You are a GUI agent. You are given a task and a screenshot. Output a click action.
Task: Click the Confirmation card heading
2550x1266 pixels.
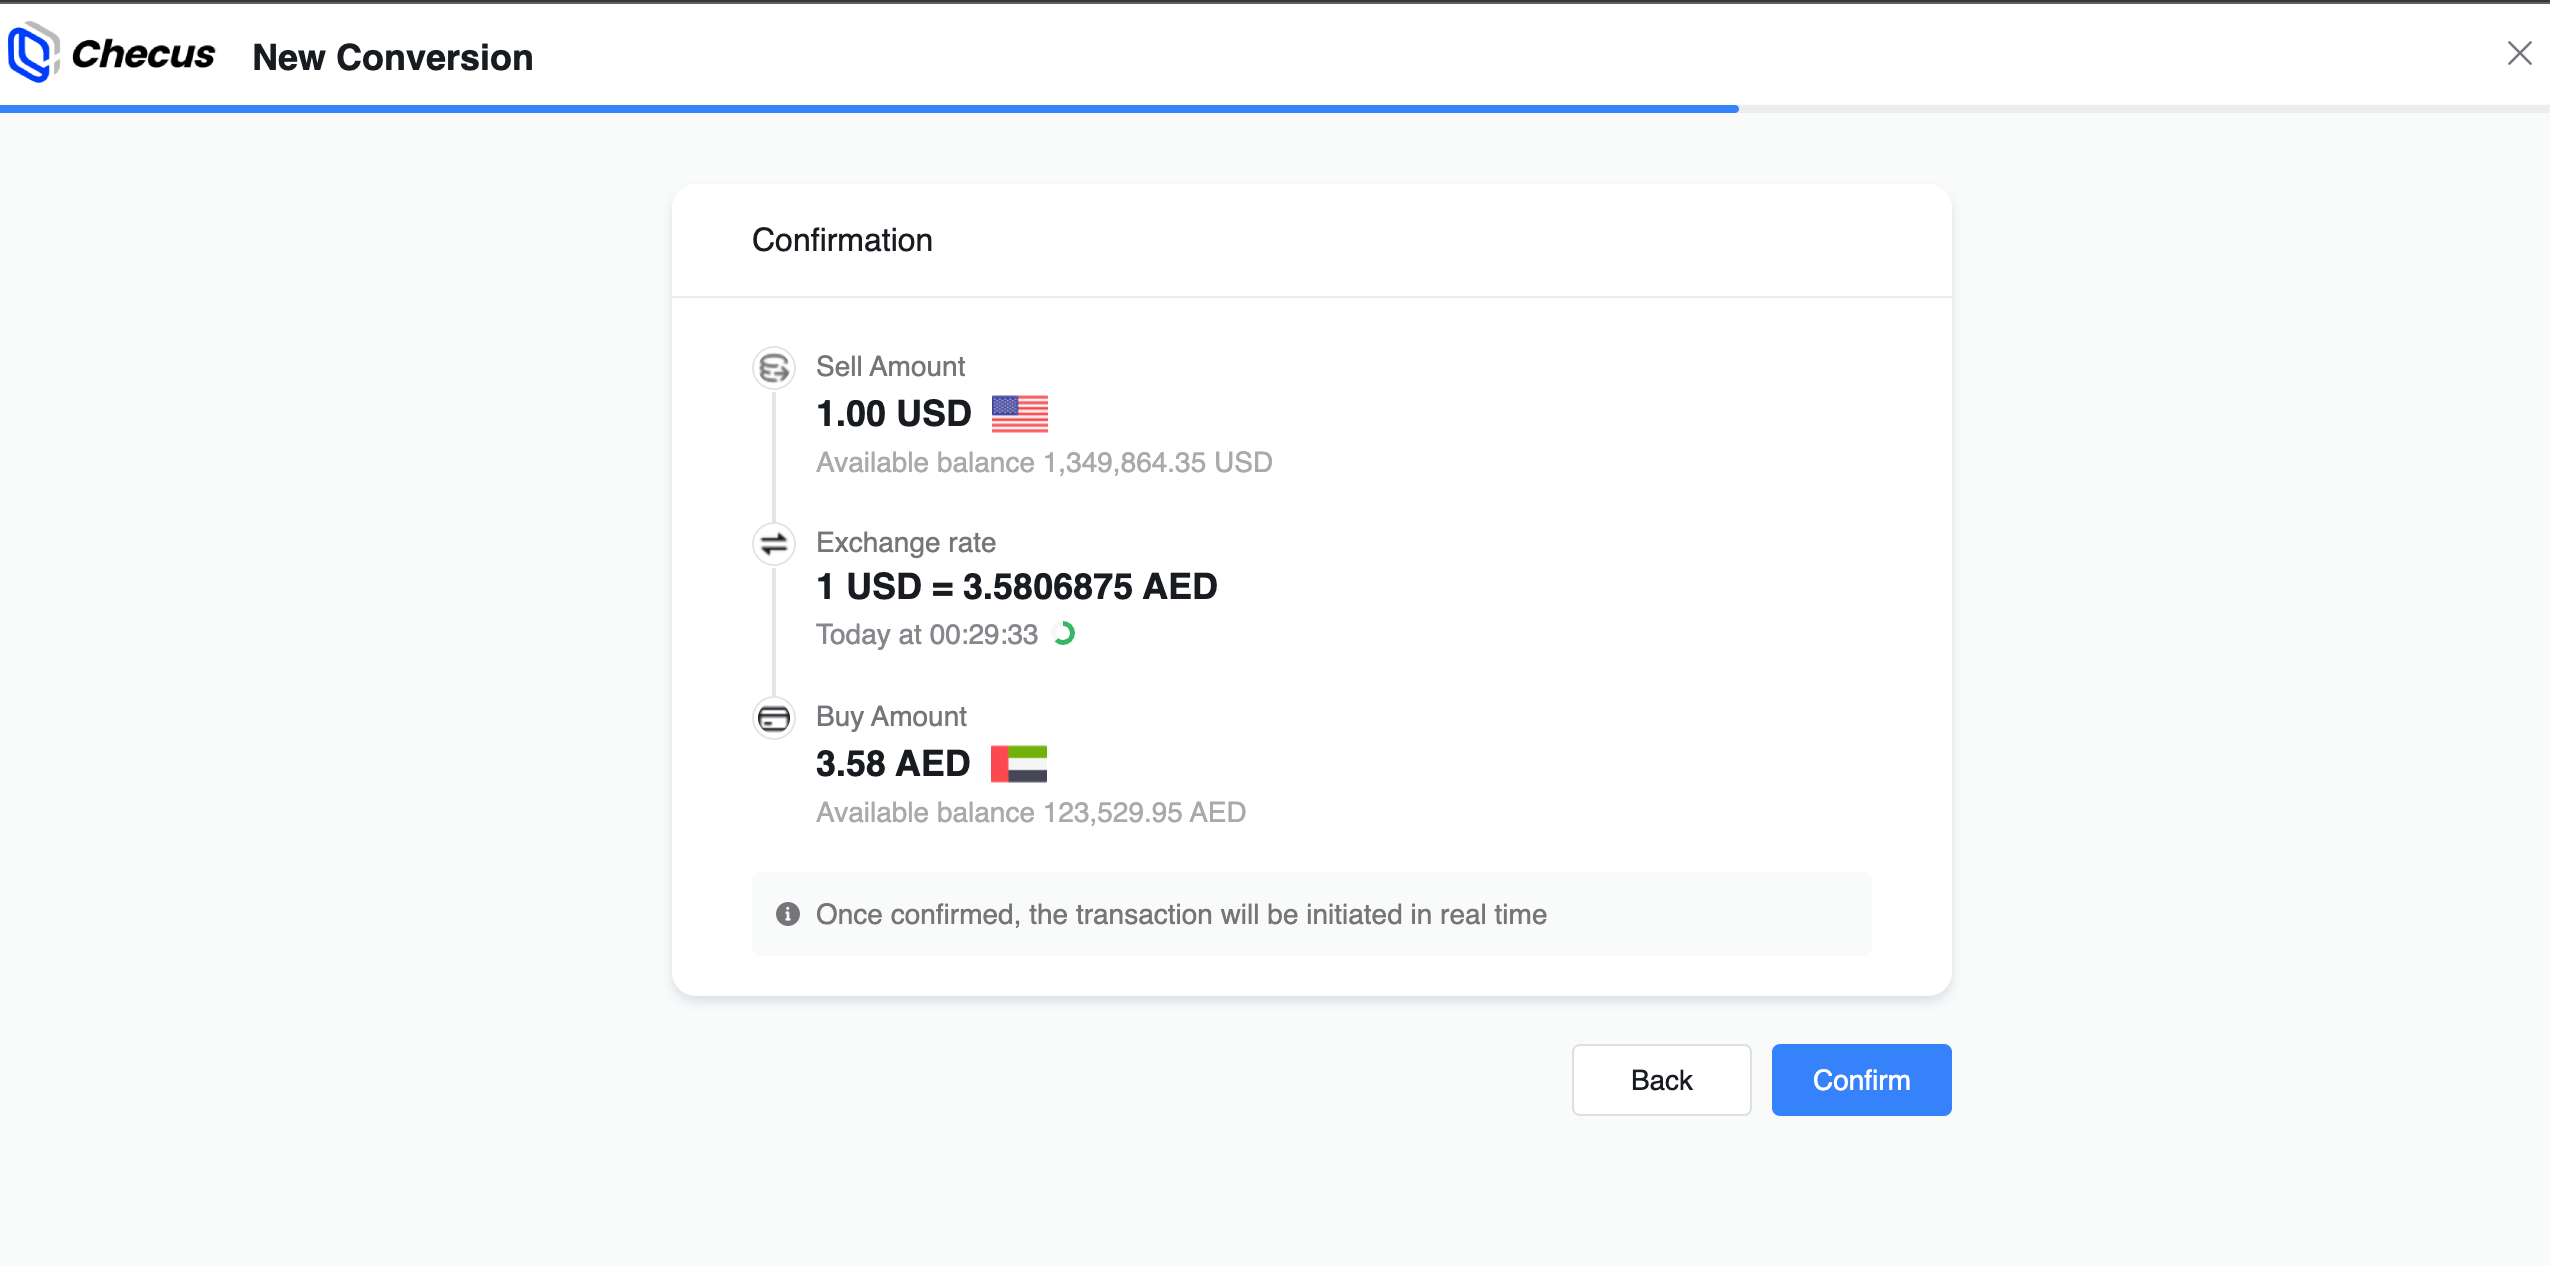pos(842,240)
